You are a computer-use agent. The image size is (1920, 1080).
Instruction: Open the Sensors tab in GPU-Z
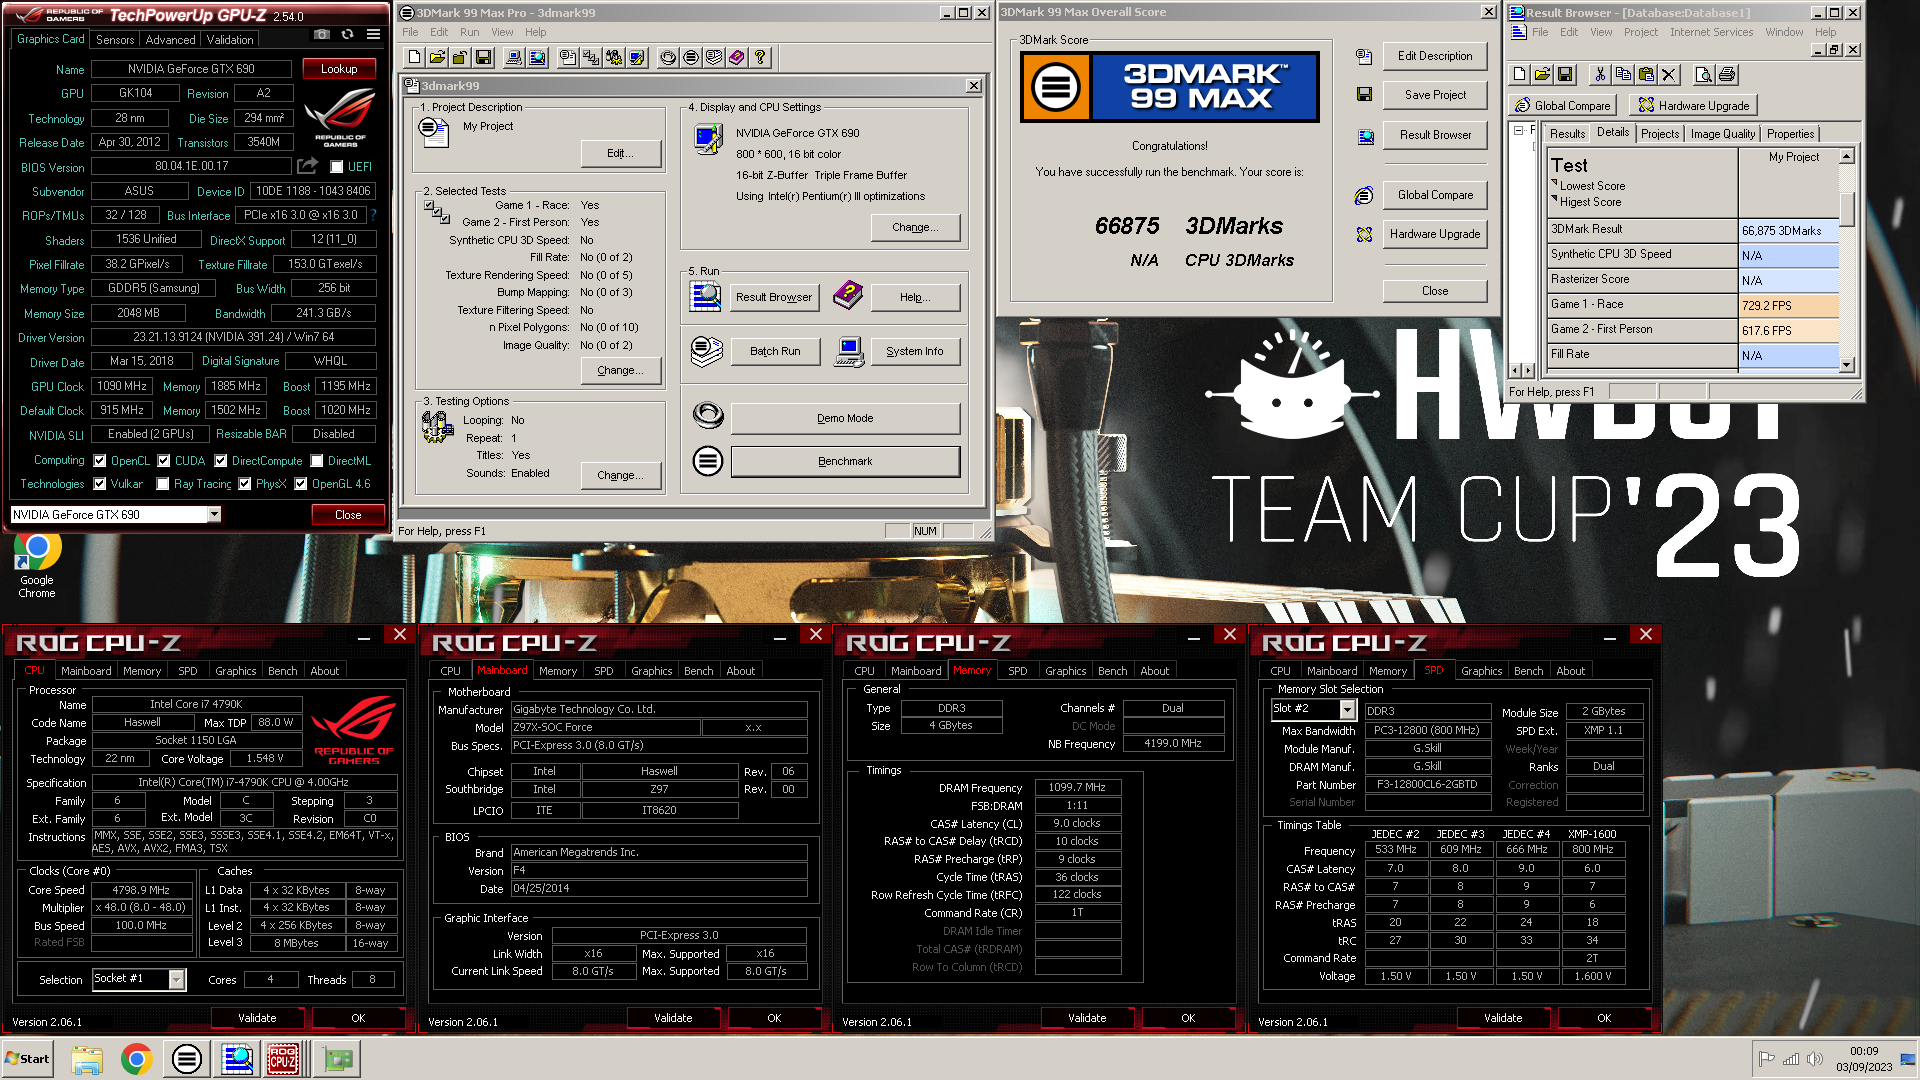[115, 40]
